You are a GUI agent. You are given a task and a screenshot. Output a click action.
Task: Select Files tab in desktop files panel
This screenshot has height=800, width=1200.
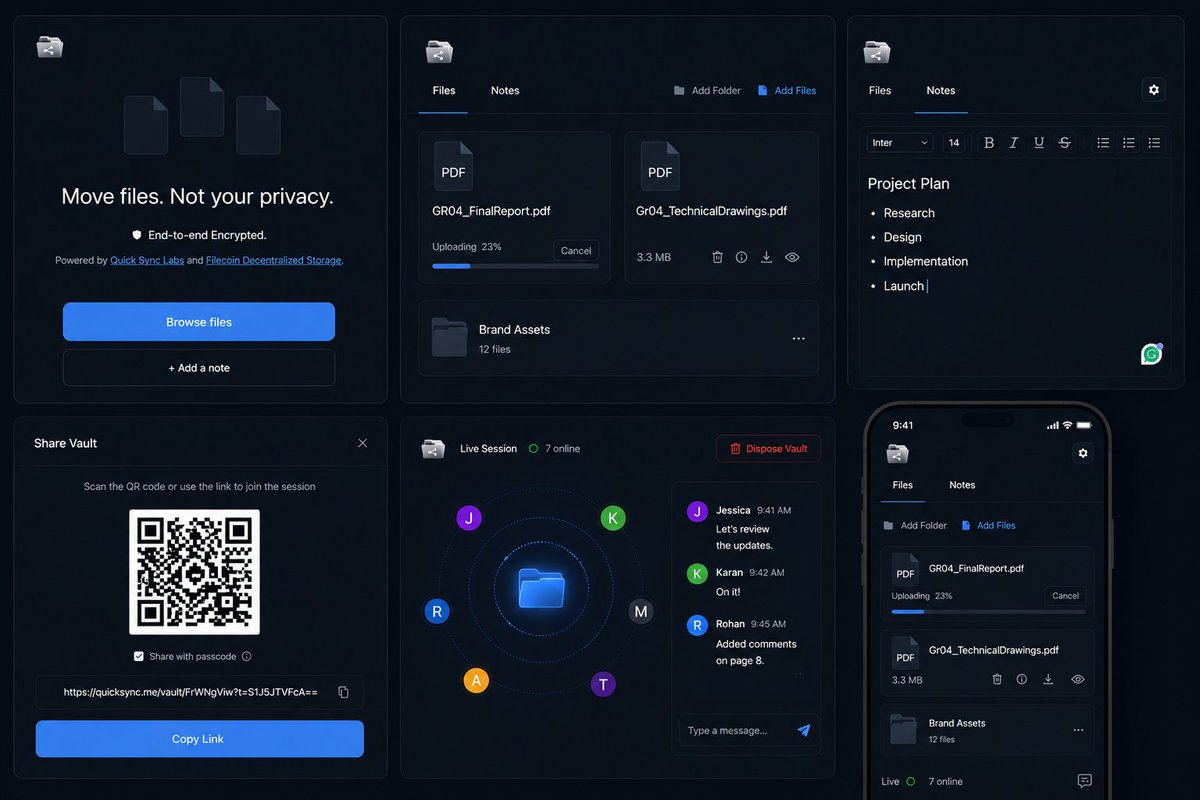pyautogui.click(x=444, y=90)
